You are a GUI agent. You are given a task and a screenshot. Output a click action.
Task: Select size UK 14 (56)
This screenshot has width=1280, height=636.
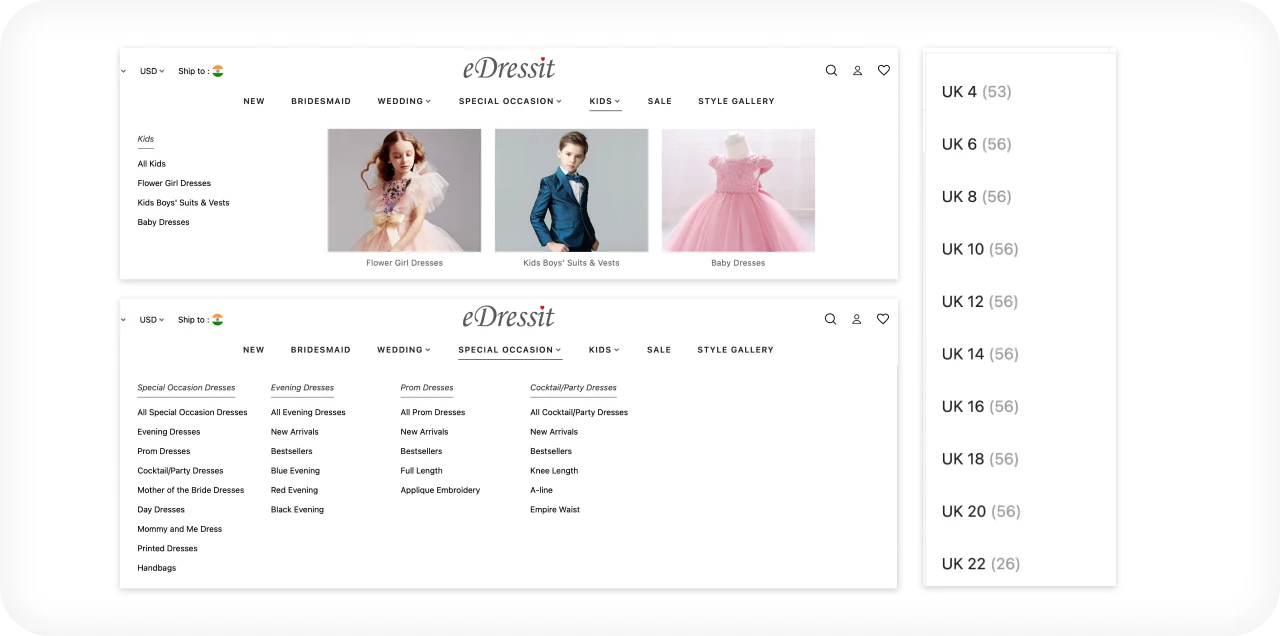coord(980,354)
